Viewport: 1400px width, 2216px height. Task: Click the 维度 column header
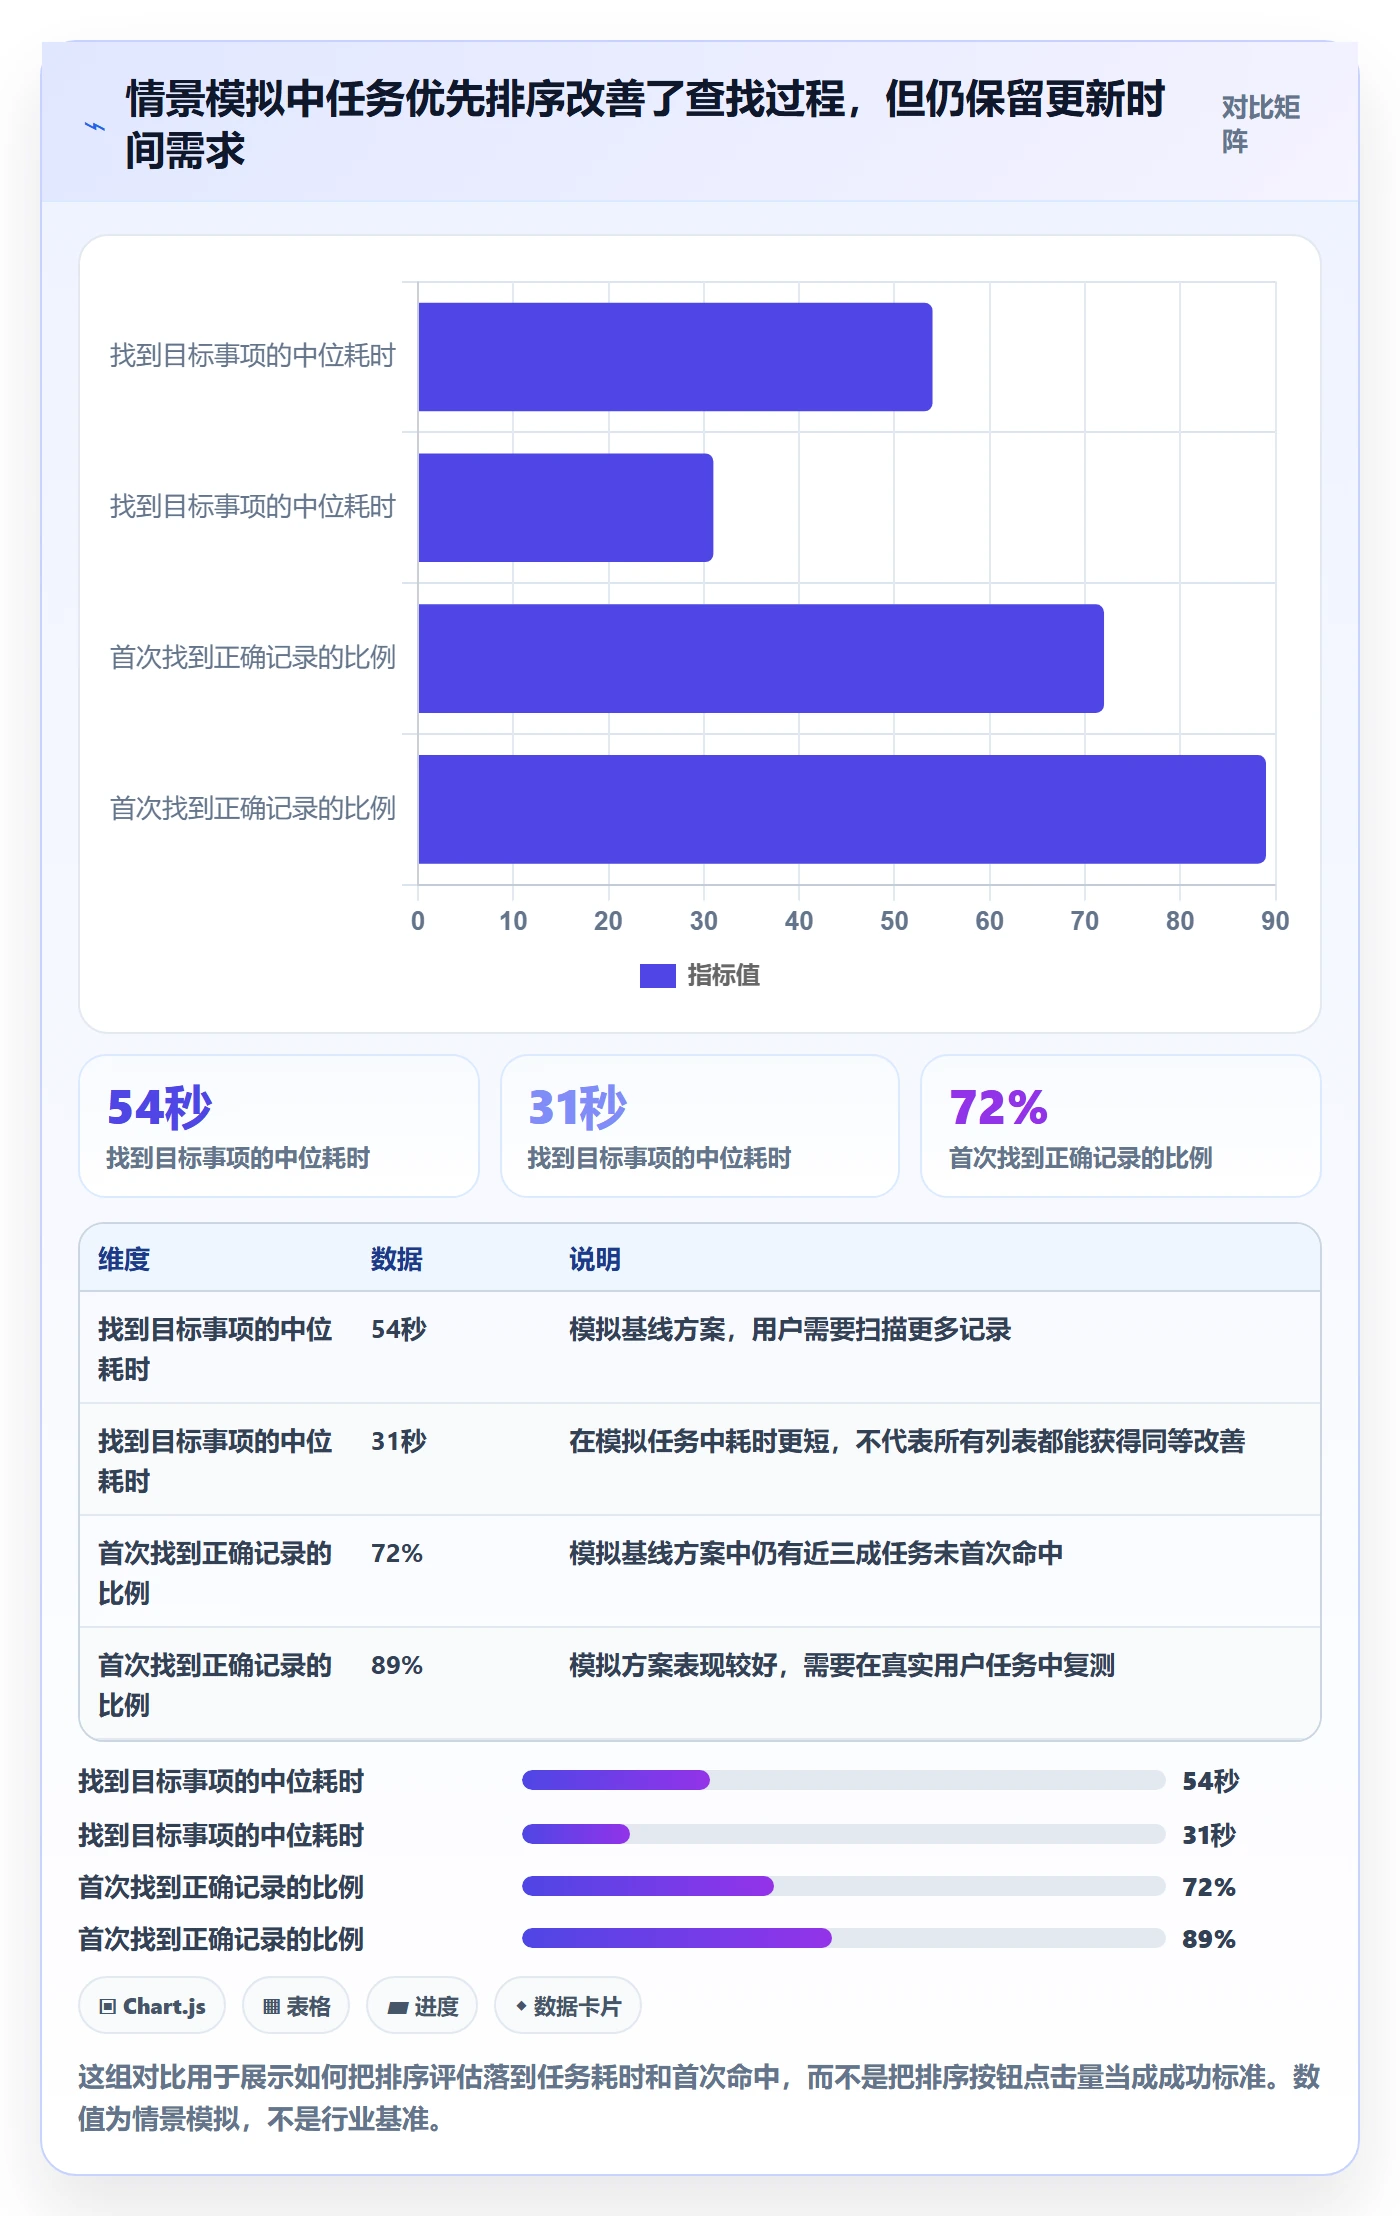124,1259
